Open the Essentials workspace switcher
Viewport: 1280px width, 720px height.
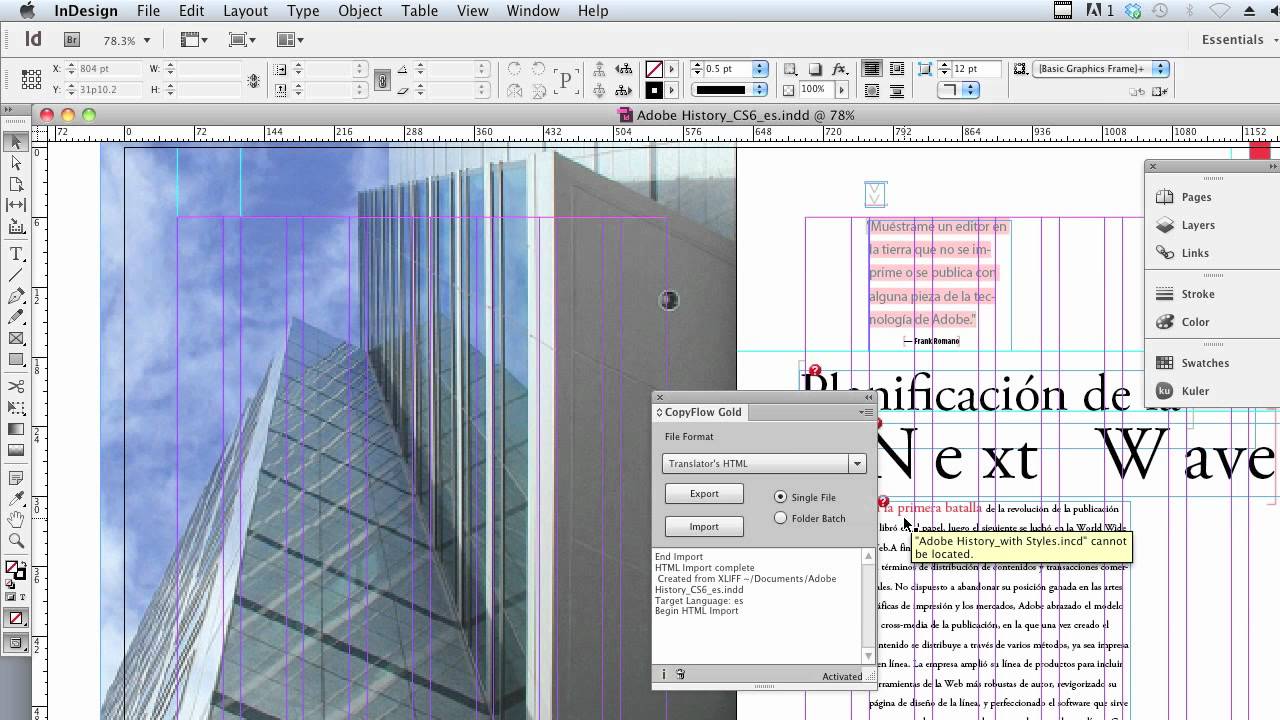point(1238,40)
